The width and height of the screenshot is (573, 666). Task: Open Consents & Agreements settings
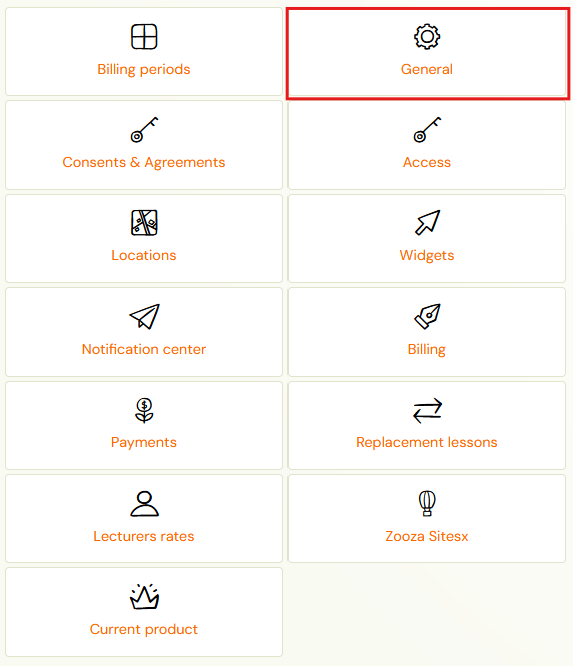pyautogui.click(x=144, y=162)
